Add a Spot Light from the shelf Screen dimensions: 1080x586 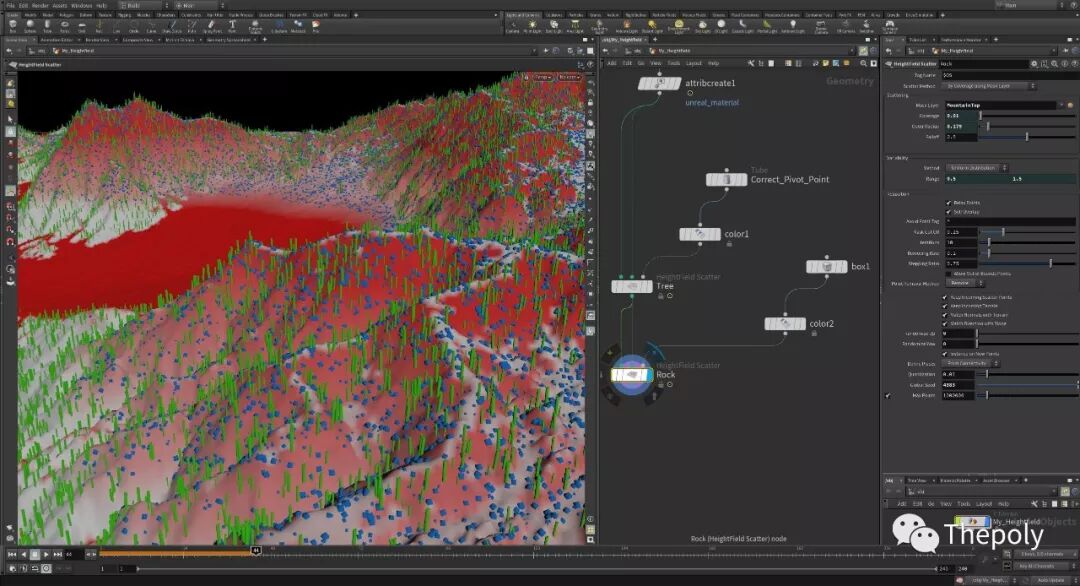coord(554,27)
